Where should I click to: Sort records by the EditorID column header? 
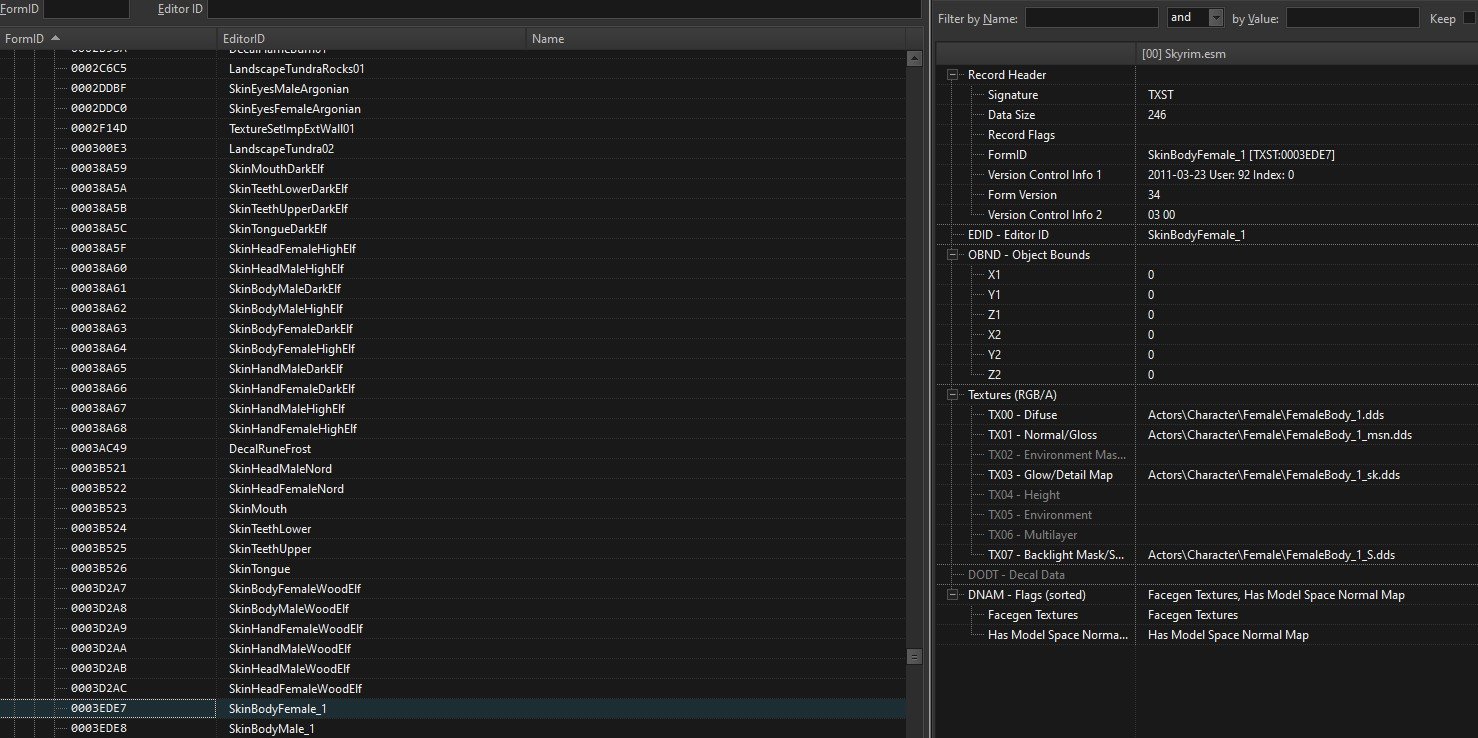coord(370,39)
